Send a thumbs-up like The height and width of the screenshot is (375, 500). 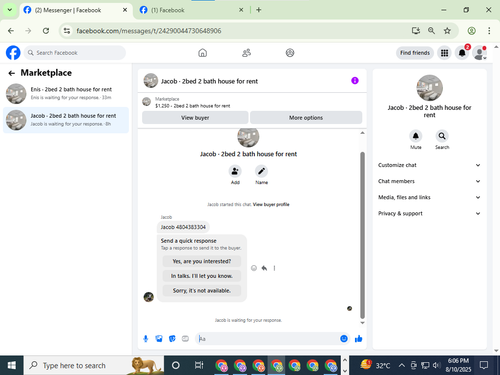click(x=359, y=339)
